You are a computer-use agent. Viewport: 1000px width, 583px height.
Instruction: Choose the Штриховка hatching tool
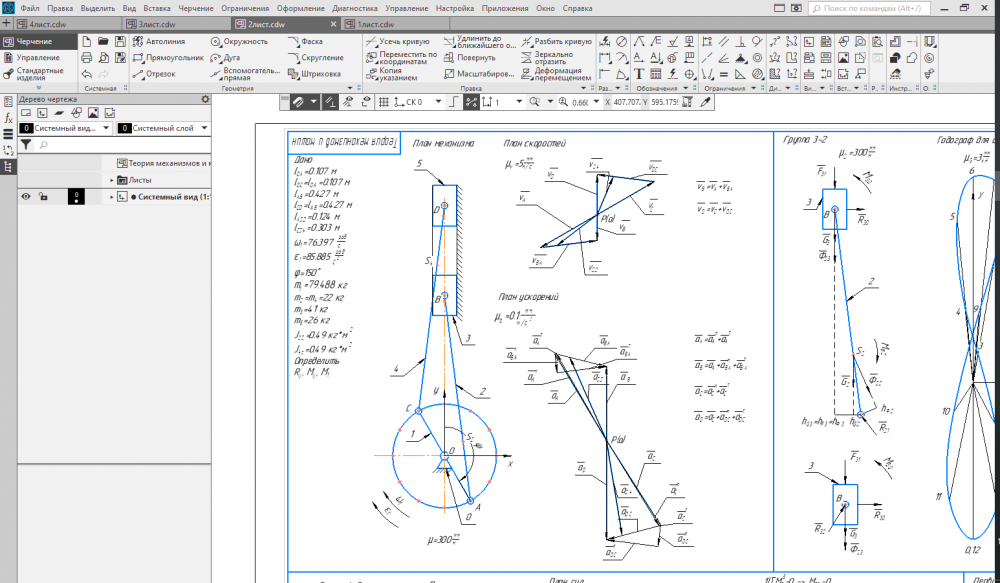pos(313,74)
